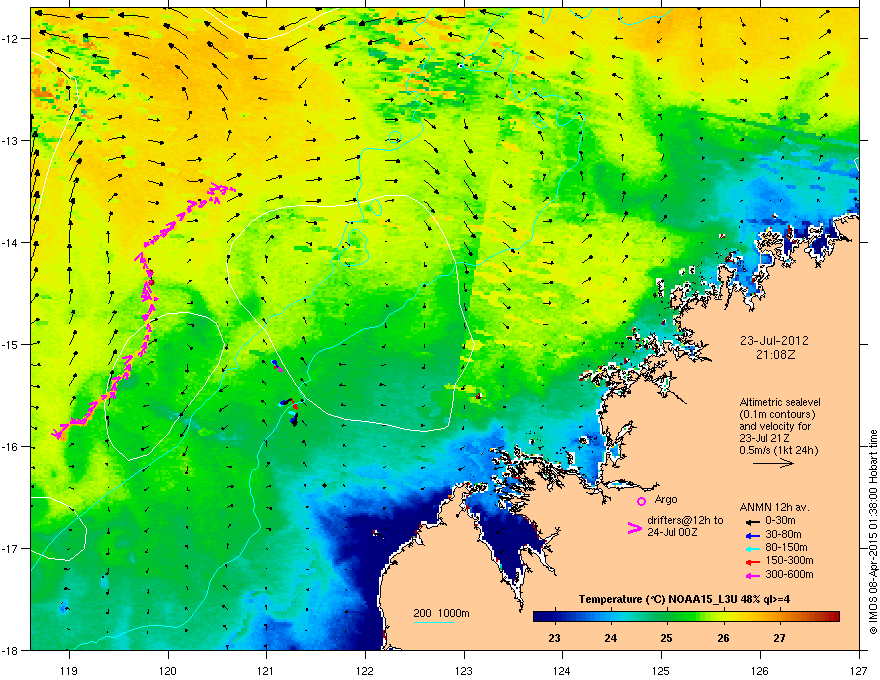Click the cyan bathymetry legend line
Image resolution: width=880 pixels, height=680 pixels.
[x=434, y=622]
